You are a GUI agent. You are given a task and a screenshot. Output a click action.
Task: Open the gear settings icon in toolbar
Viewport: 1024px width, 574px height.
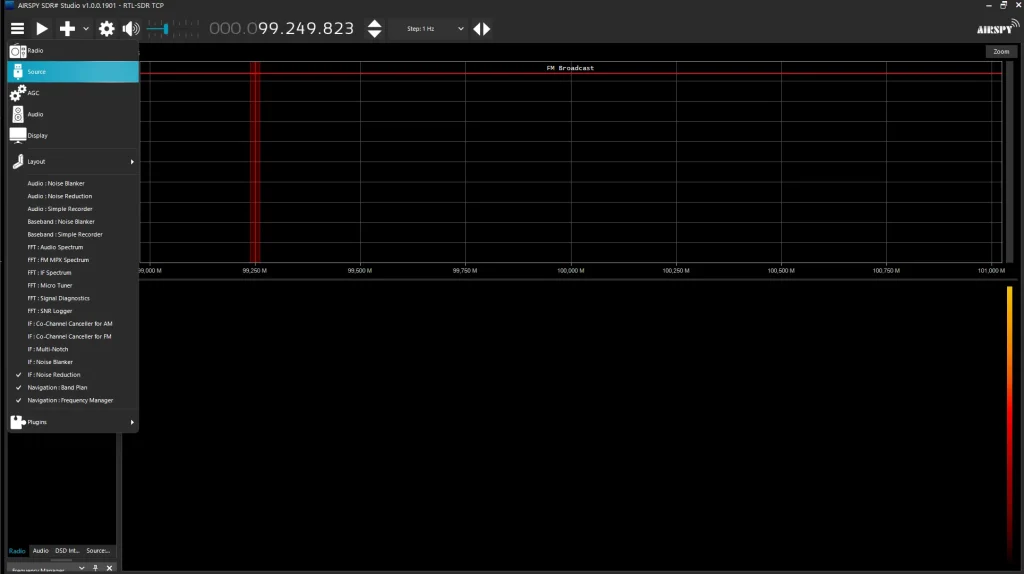[106, 29]
